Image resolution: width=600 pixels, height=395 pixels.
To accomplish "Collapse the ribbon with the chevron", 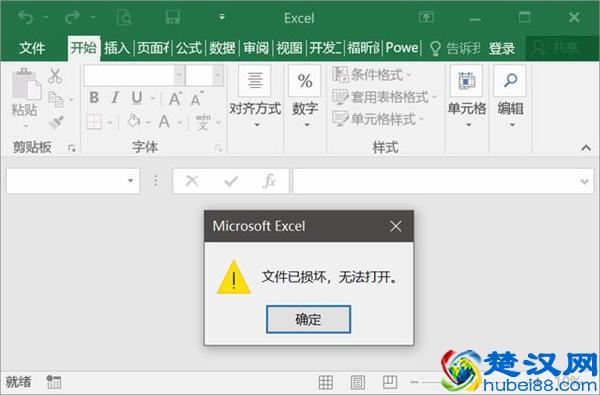I will click(586, 148).
